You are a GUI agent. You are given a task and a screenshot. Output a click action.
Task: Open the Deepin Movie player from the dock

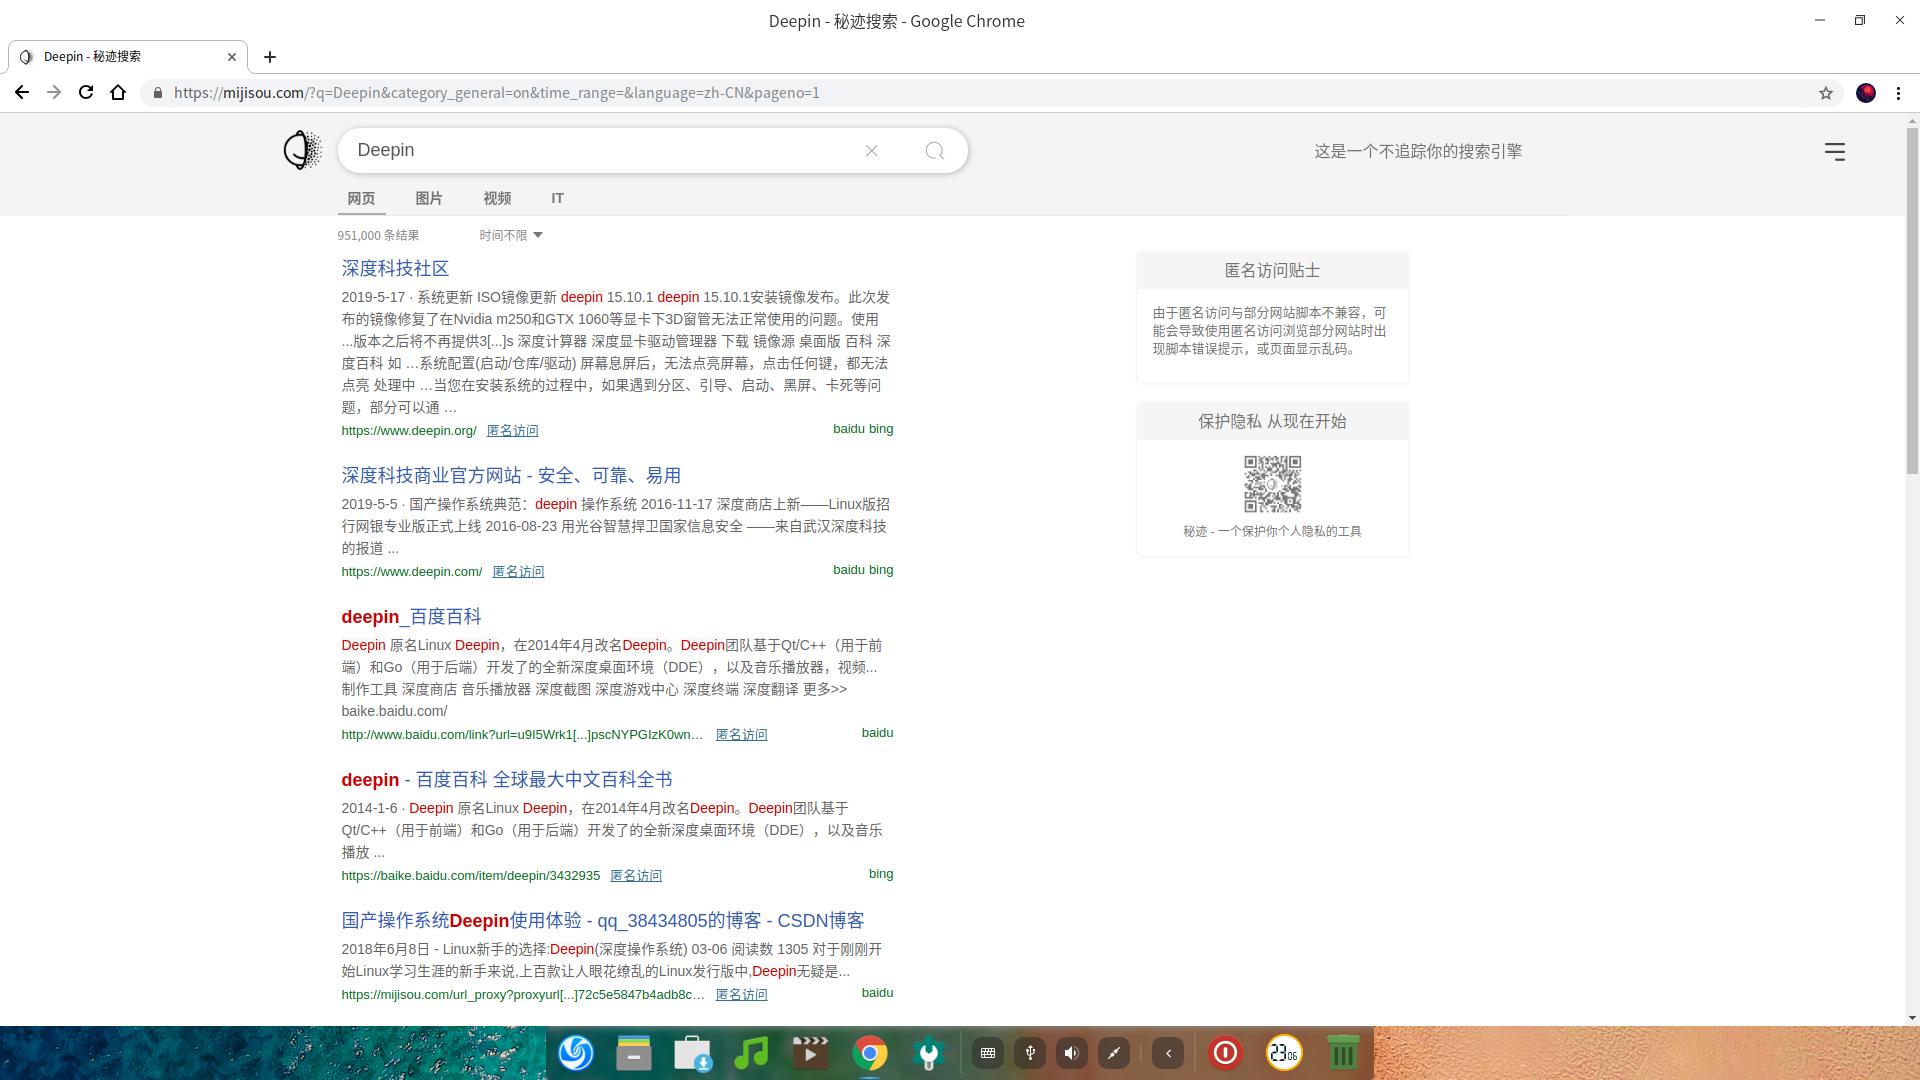click(x=810, y=1052)
